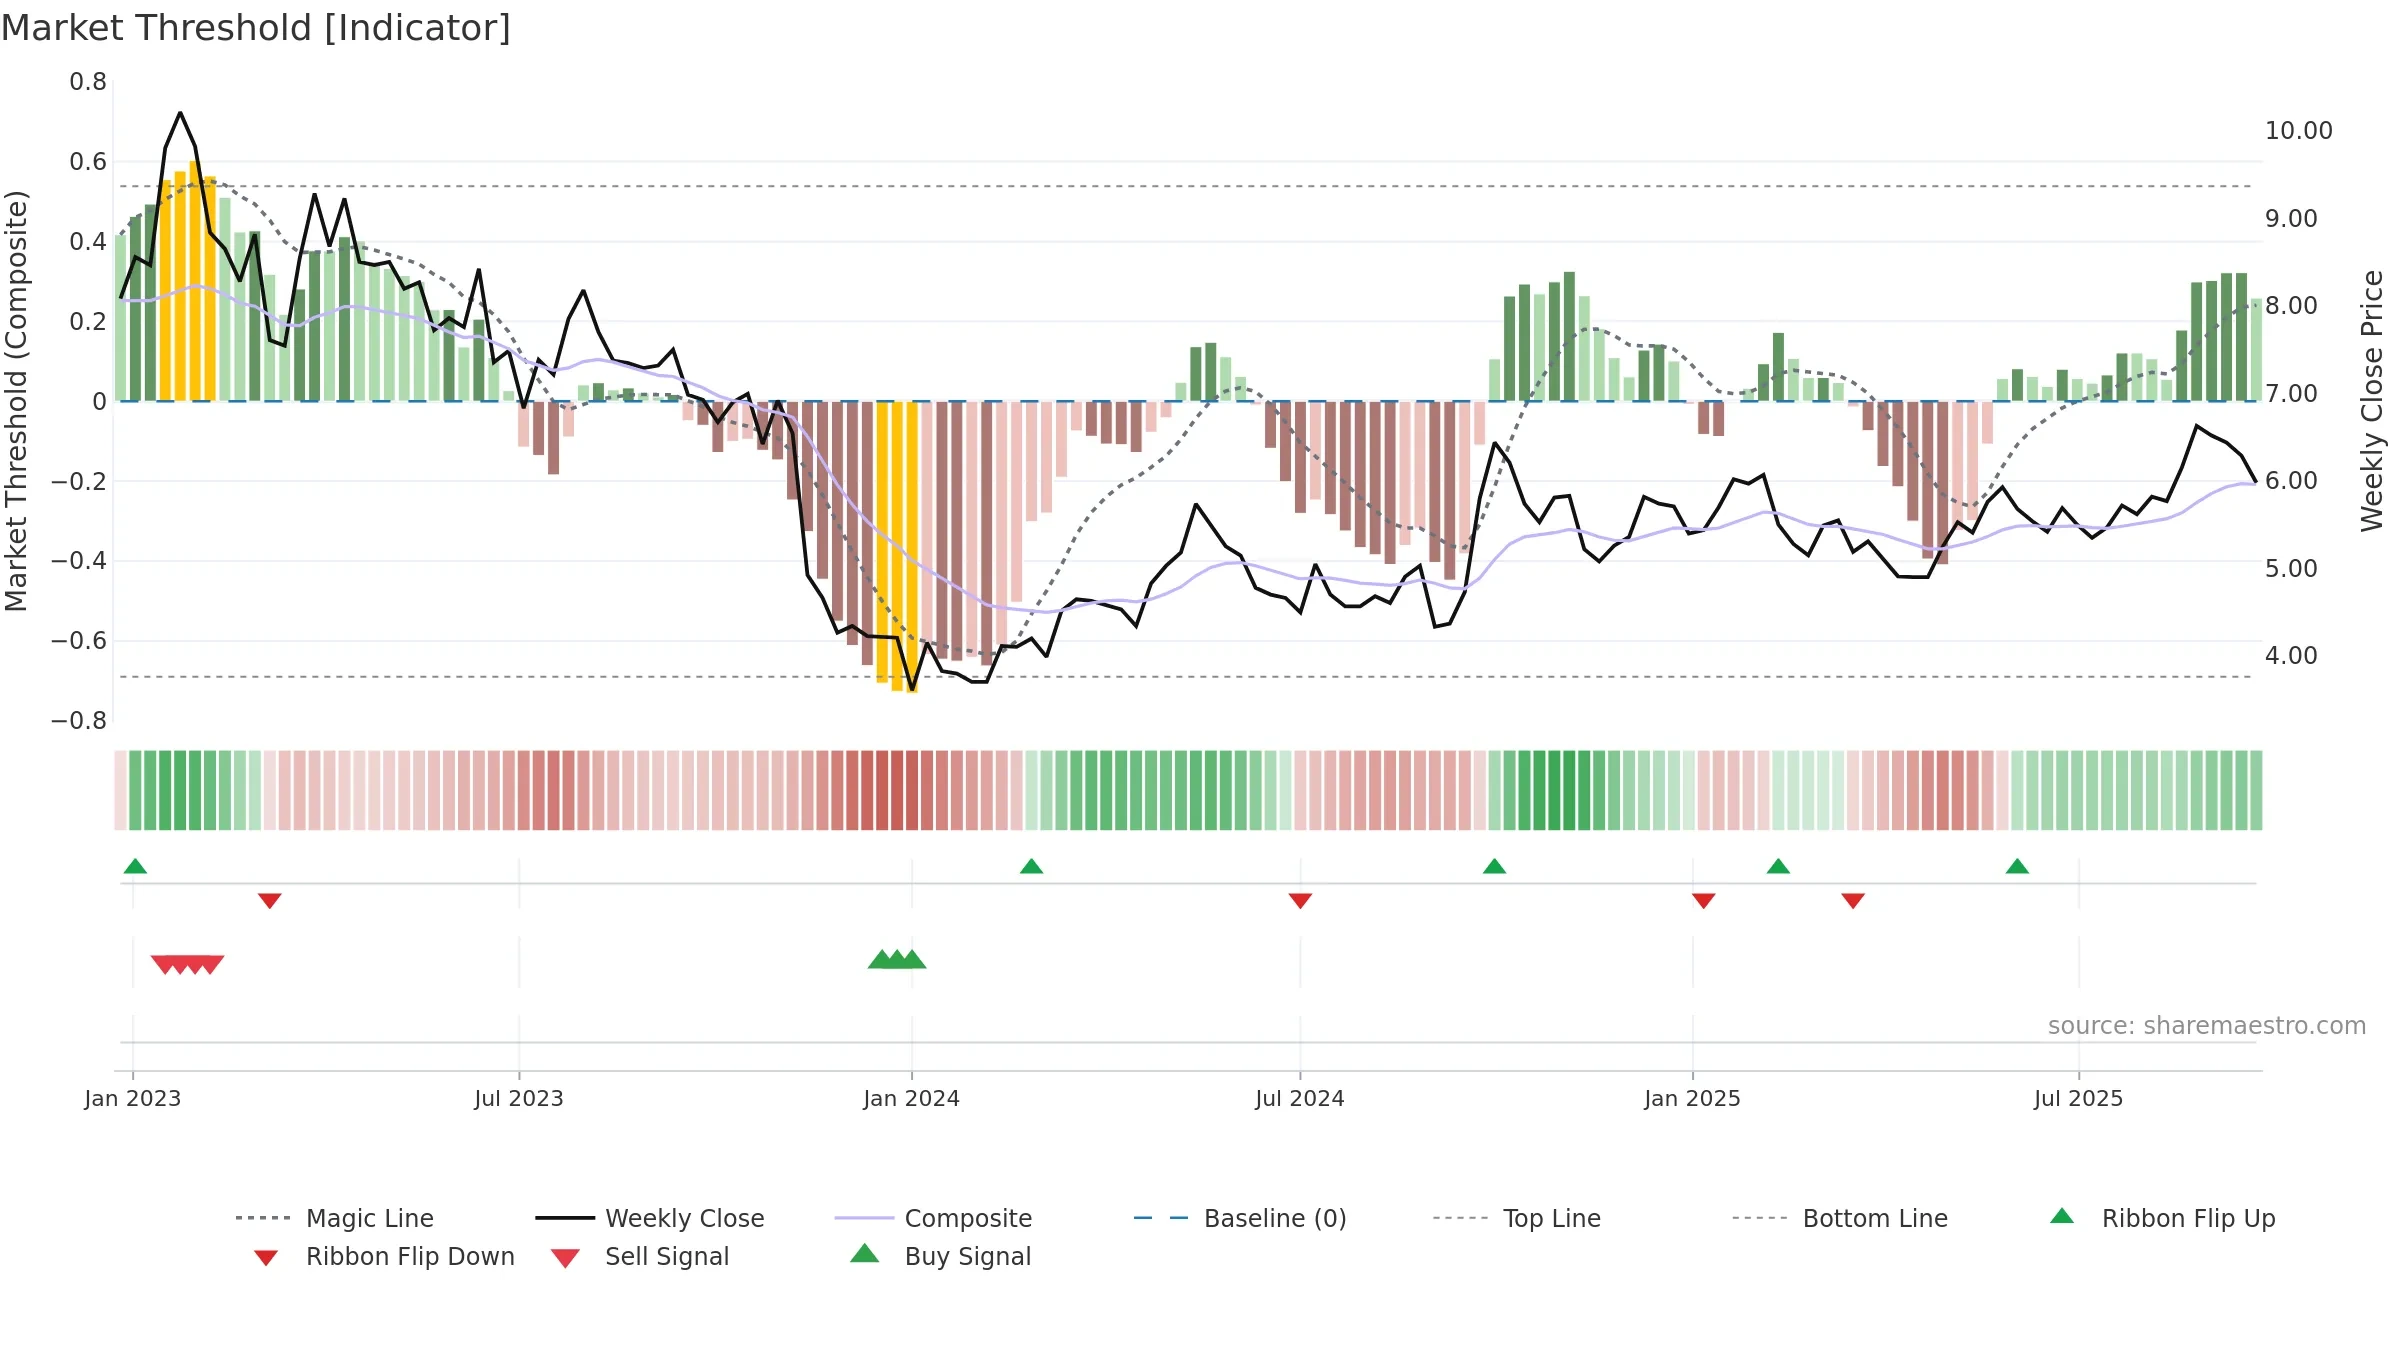Click the weekly close price peak in early 2023
Image resolution: width=2400 pixels, height=1350 pixels.
[180, 113]
